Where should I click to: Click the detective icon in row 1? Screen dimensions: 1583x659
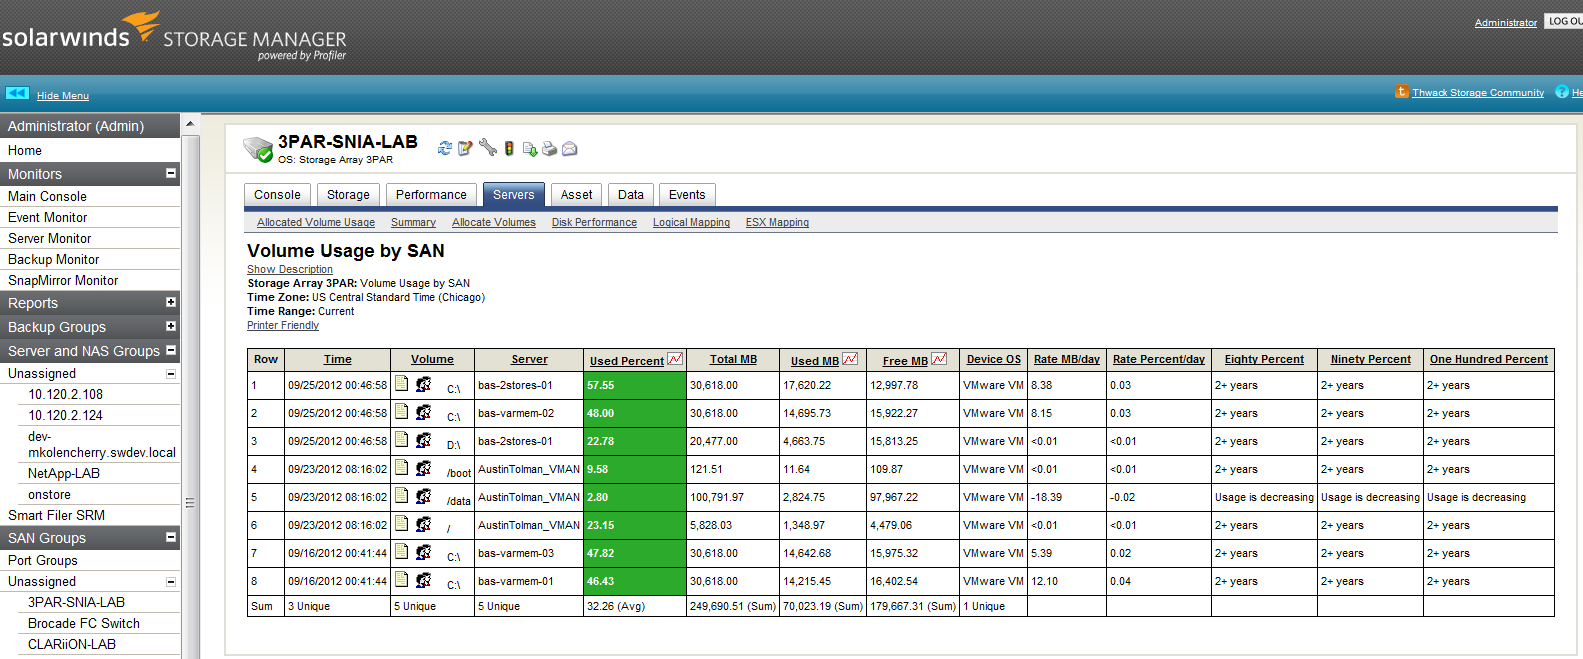[423, 384]
